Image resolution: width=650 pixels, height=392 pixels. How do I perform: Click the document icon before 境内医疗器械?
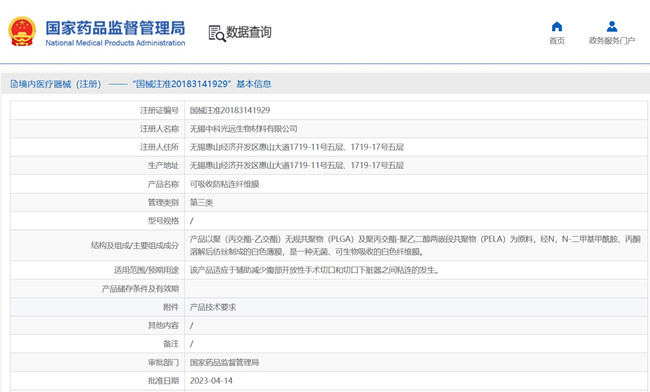tap(14, 84)
